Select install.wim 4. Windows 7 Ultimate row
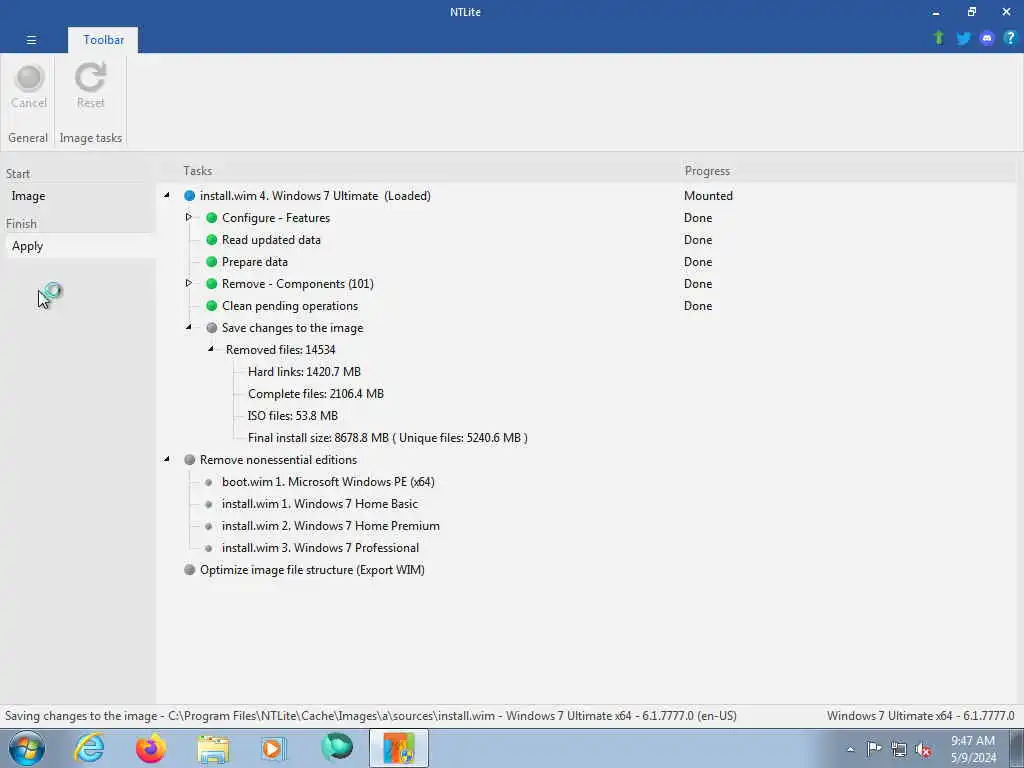 (x=315, y=196)
